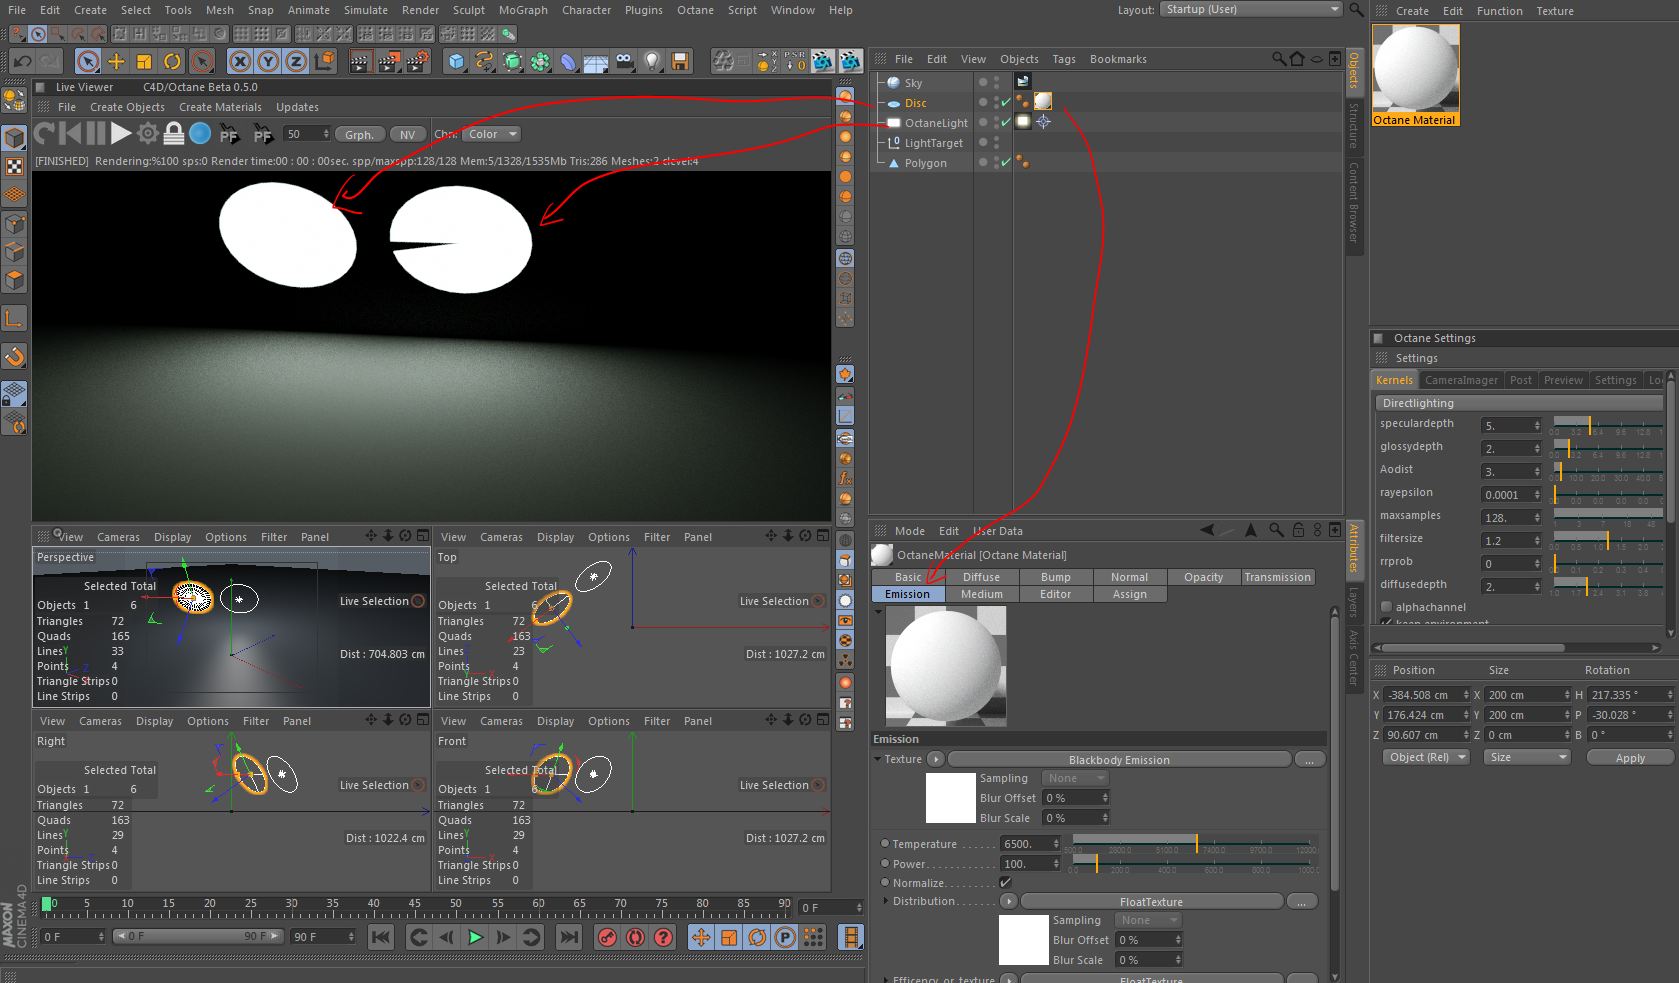Click the Attribute Manager back arrow

[1207, 530]
